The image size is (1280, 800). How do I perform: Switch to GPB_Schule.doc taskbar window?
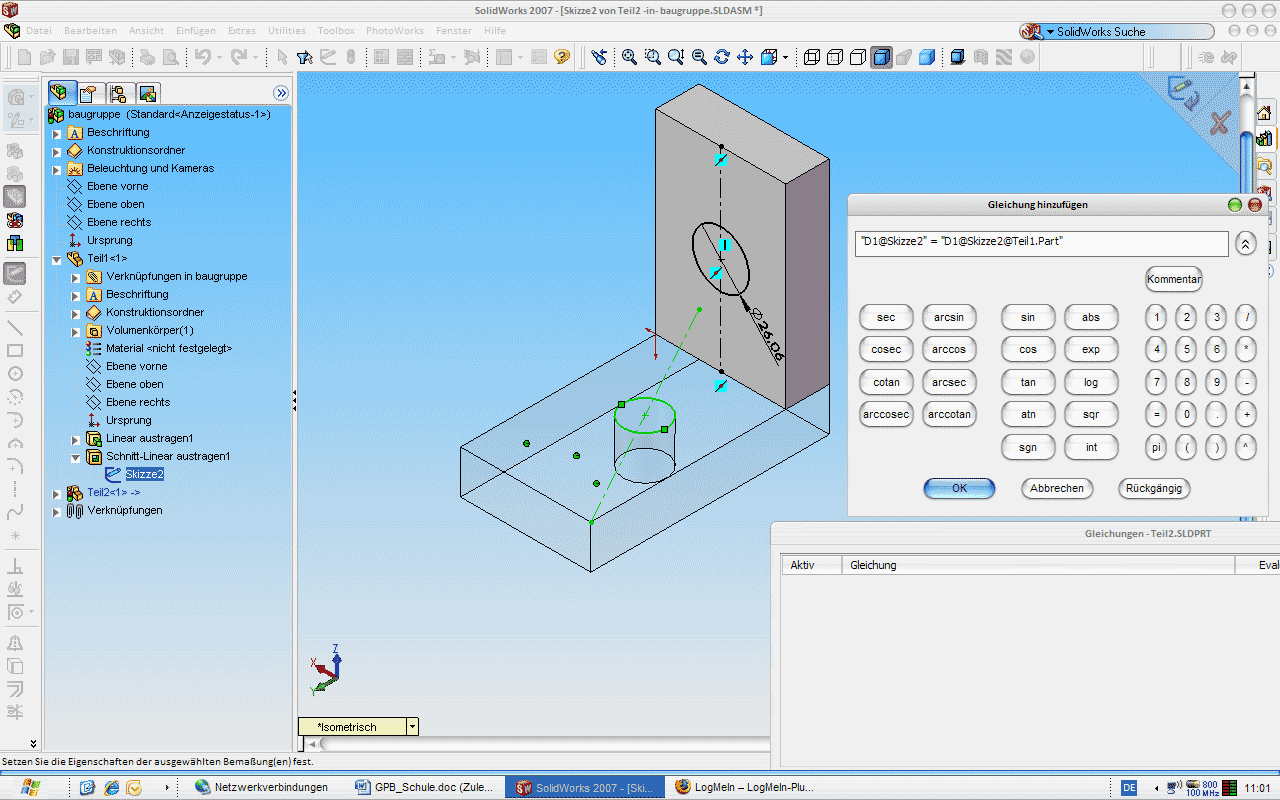tap(427, 787)
